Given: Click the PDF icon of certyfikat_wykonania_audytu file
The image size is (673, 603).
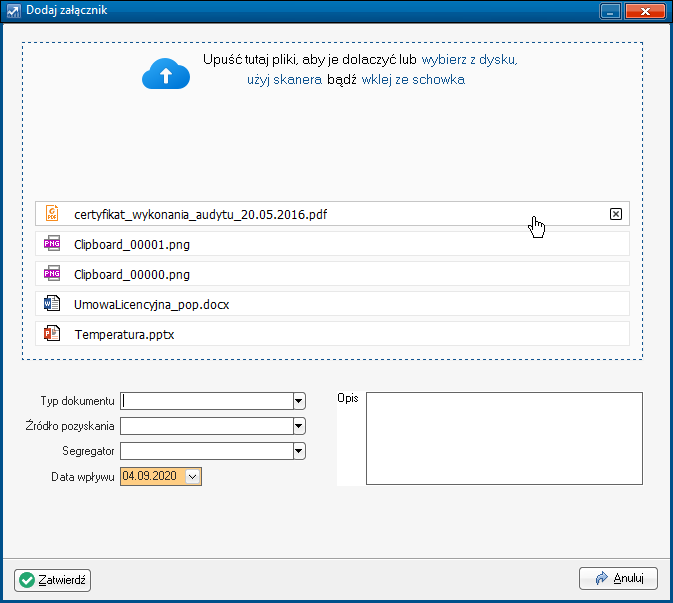Looking at the screenshot, I should click(x=52, y=213).
